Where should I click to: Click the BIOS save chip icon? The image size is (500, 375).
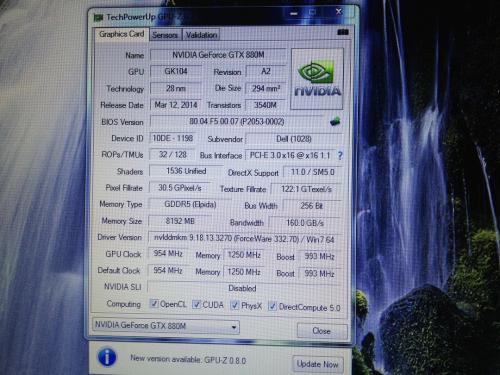[335, 121]
